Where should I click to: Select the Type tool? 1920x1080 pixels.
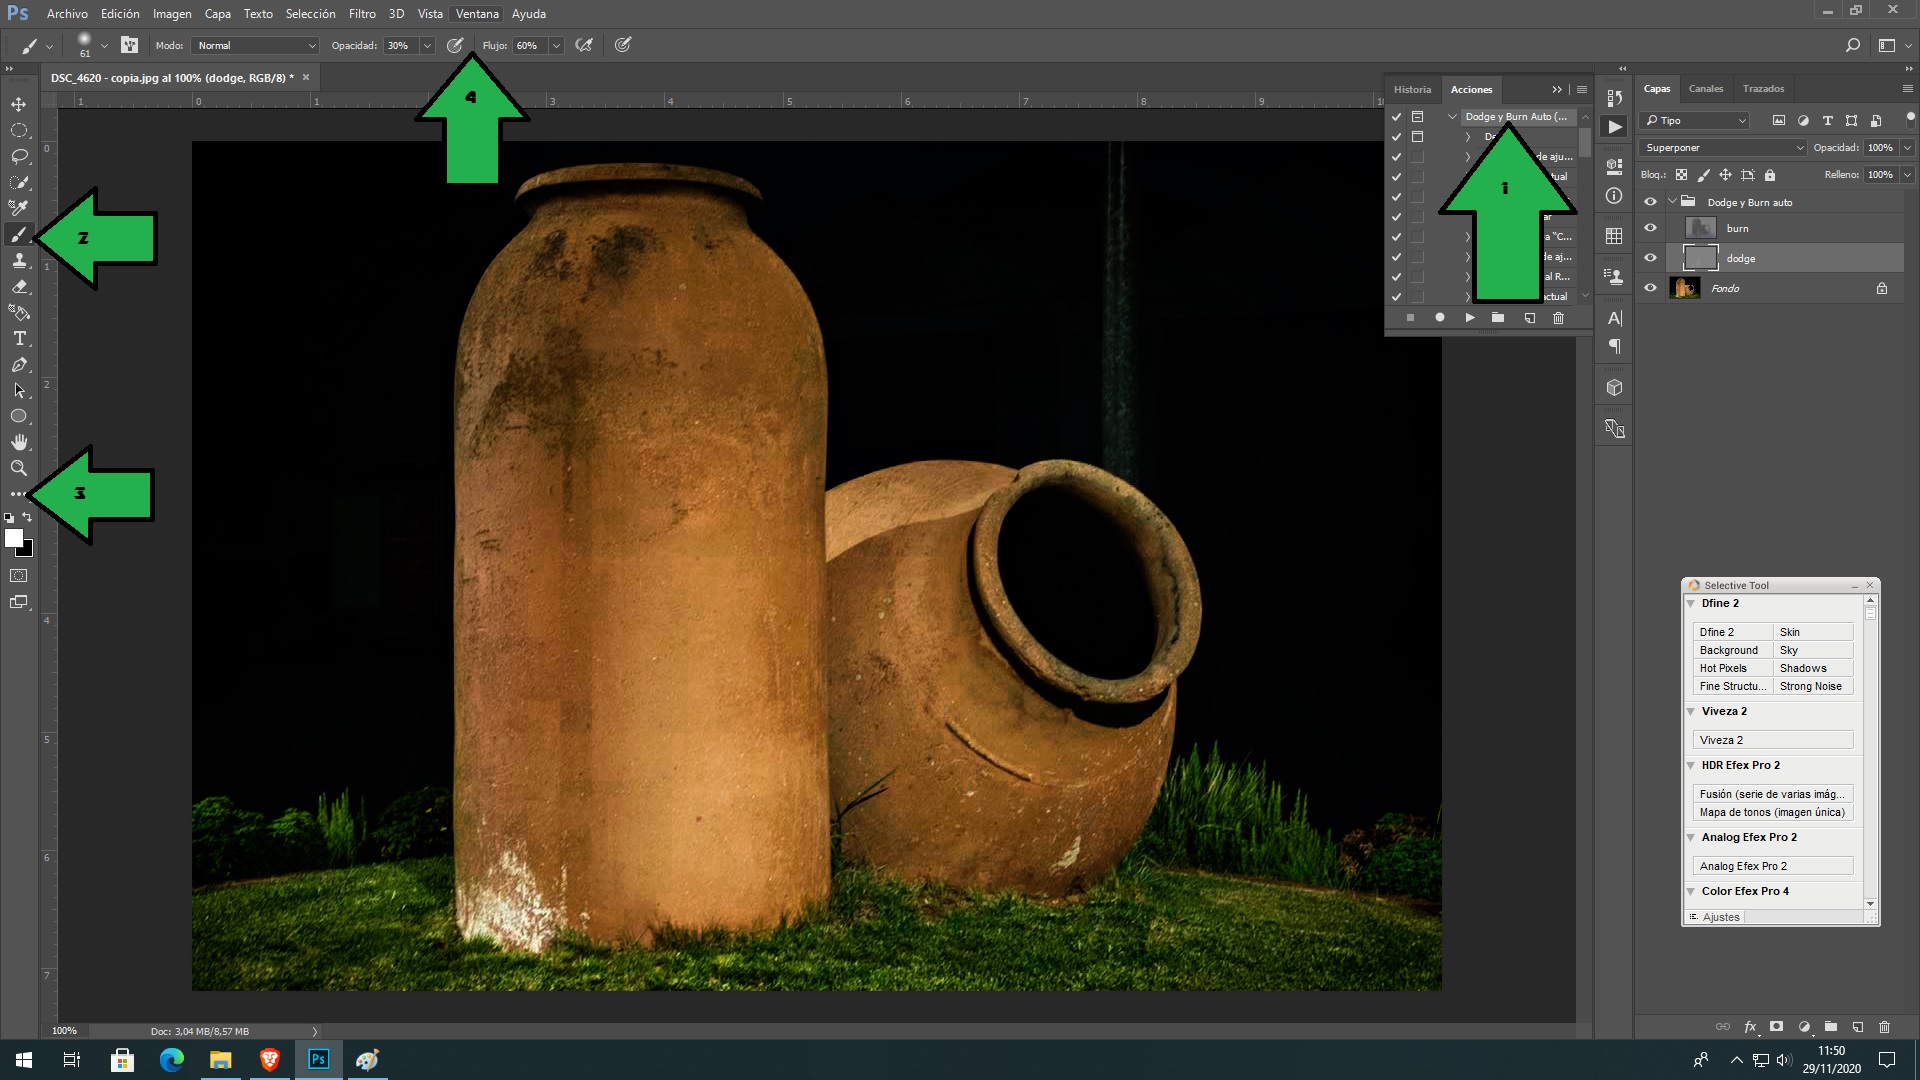(19, 338)
